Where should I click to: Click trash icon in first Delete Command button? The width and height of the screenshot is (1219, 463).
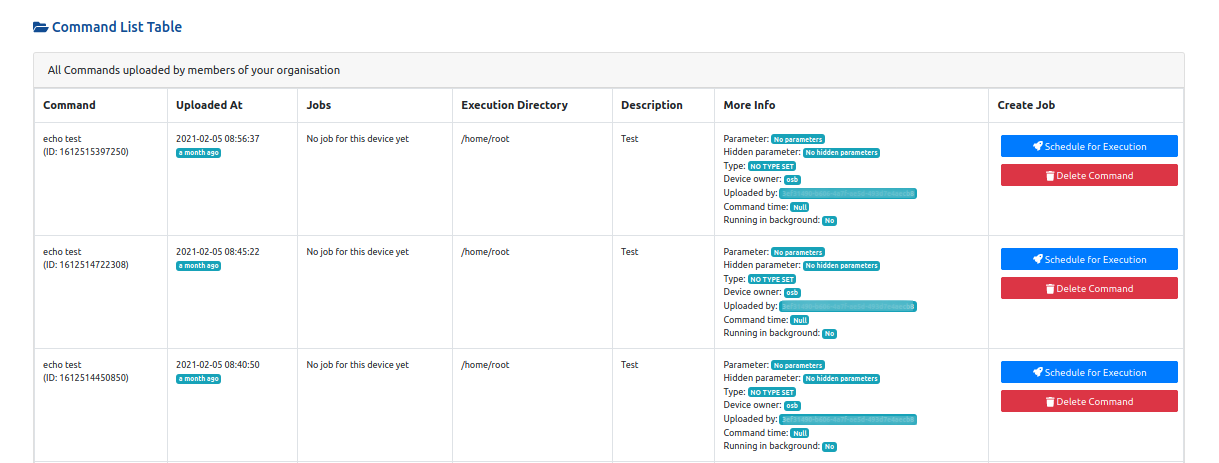click(x=1050, y=176)
